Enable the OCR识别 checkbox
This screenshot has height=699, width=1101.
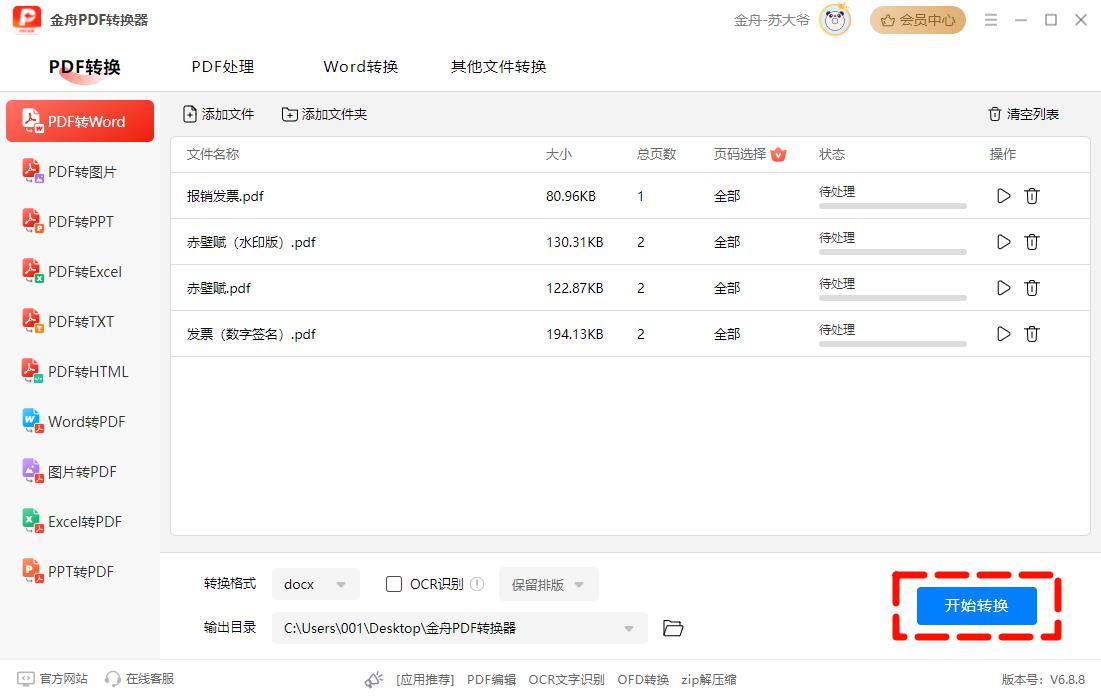tap(394, 584)
